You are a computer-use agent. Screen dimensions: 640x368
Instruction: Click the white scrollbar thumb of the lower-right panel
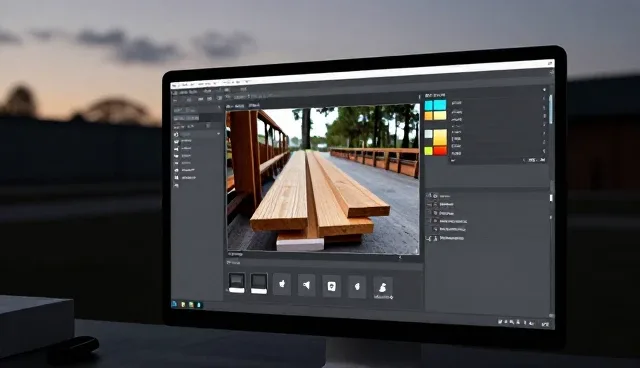551,198
